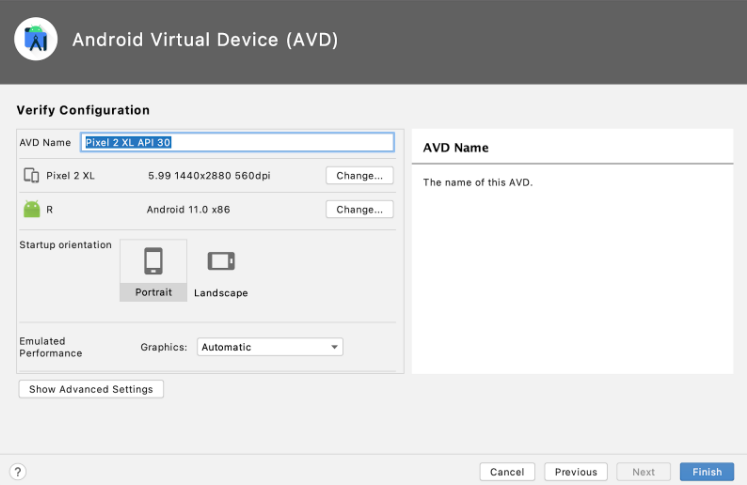Click the Android Studio logo icon
Viewport: 747px width, 485px height.
pyautogui.click(x=36, y=39)
